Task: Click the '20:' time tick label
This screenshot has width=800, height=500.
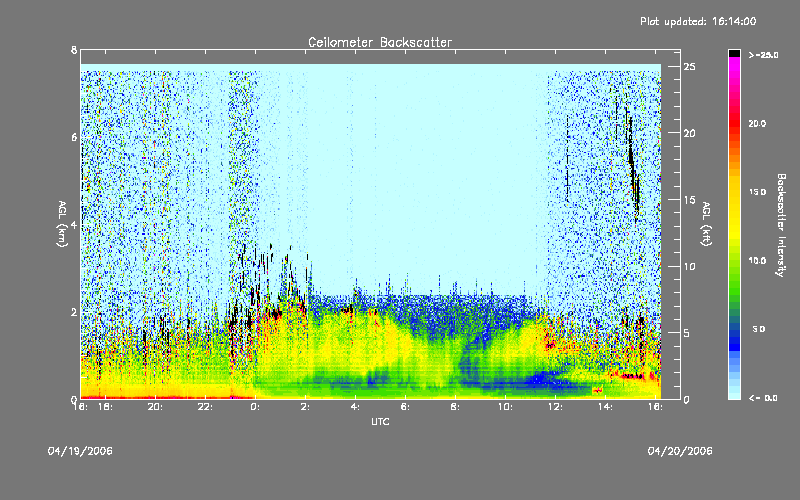Action: [156, 407]
